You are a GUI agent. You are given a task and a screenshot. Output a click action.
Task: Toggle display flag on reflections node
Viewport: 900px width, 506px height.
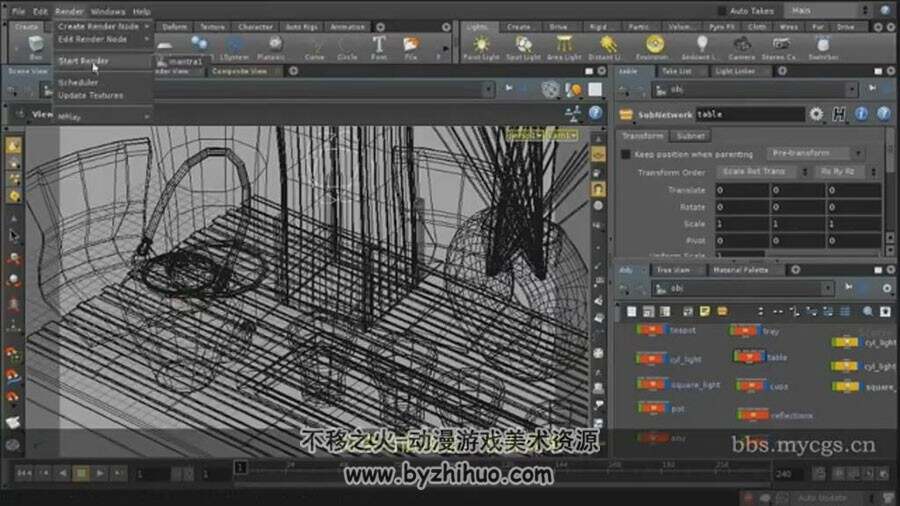pos(765,414)
